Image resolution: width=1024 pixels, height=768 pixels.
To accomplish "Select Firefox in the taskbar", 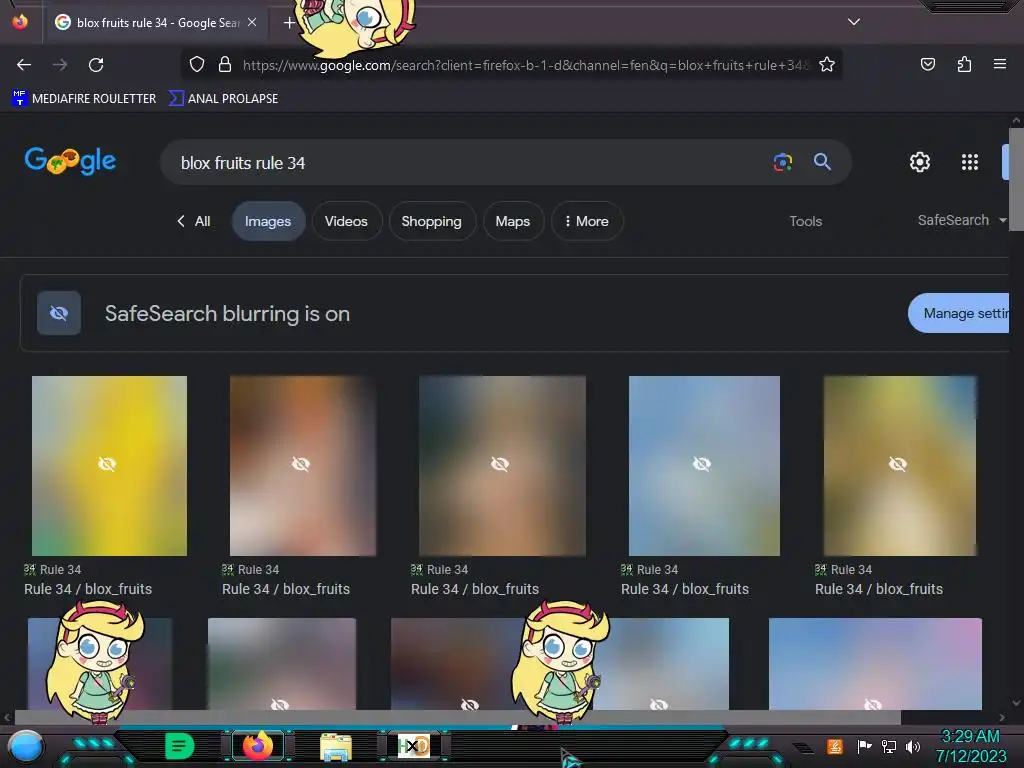I will click(257, 746).
